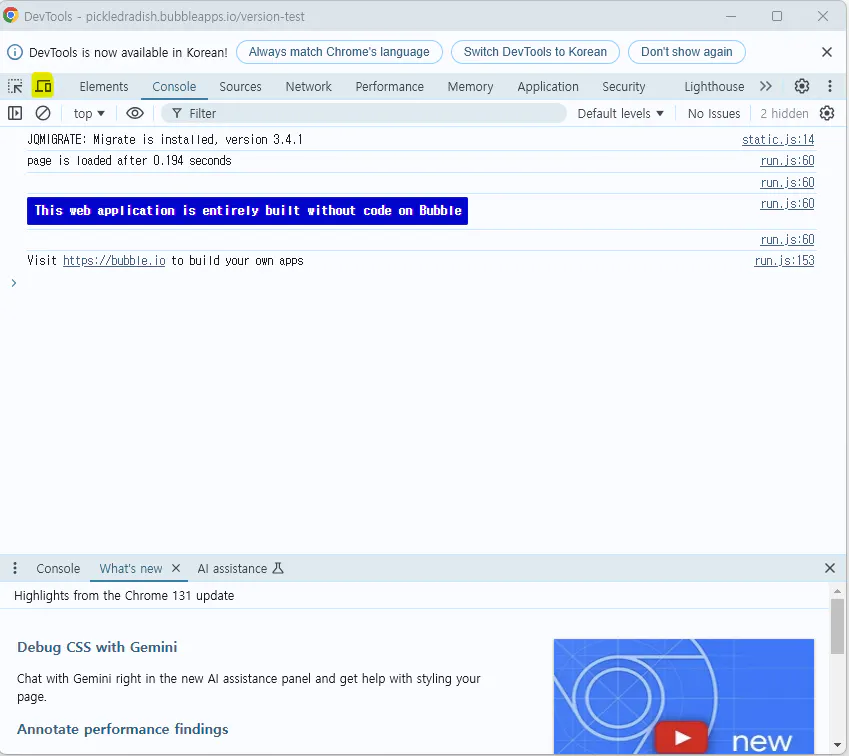Clear the console with the circle-slash icon

coord(43,113)
